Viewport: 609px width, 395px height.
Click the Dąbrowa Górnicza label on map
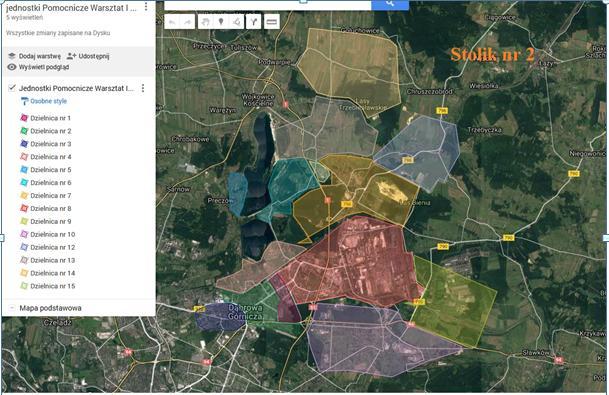tap(245, 312)
